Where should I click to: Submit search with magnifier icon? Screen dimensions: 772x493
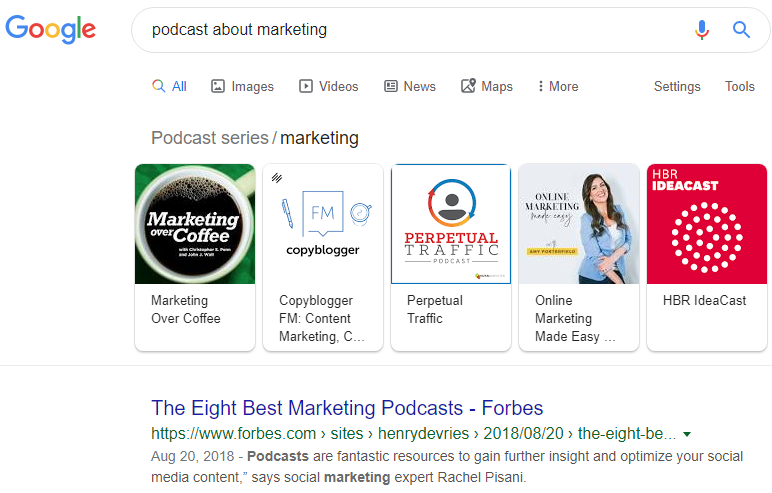pyautogui.click(x=741, y=30)
